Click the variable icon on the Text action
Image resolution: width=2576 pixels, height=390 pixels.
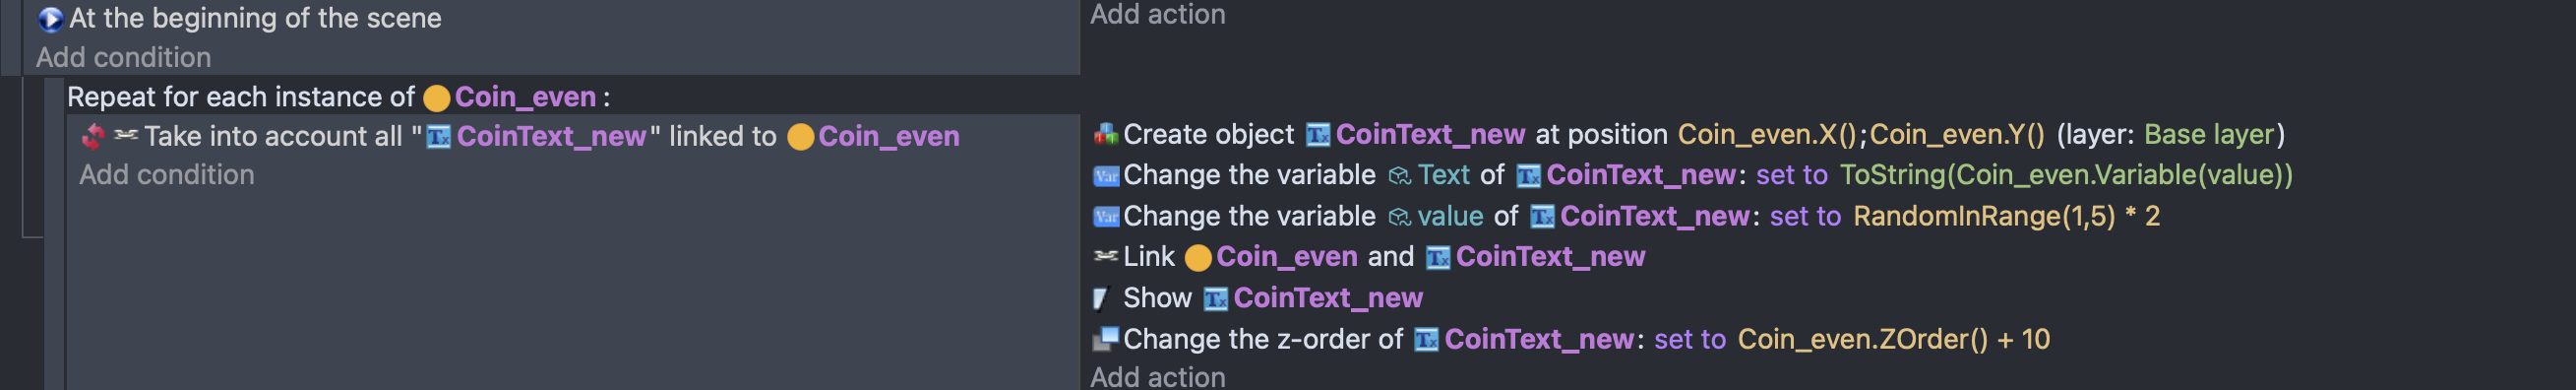(1105, 176)
